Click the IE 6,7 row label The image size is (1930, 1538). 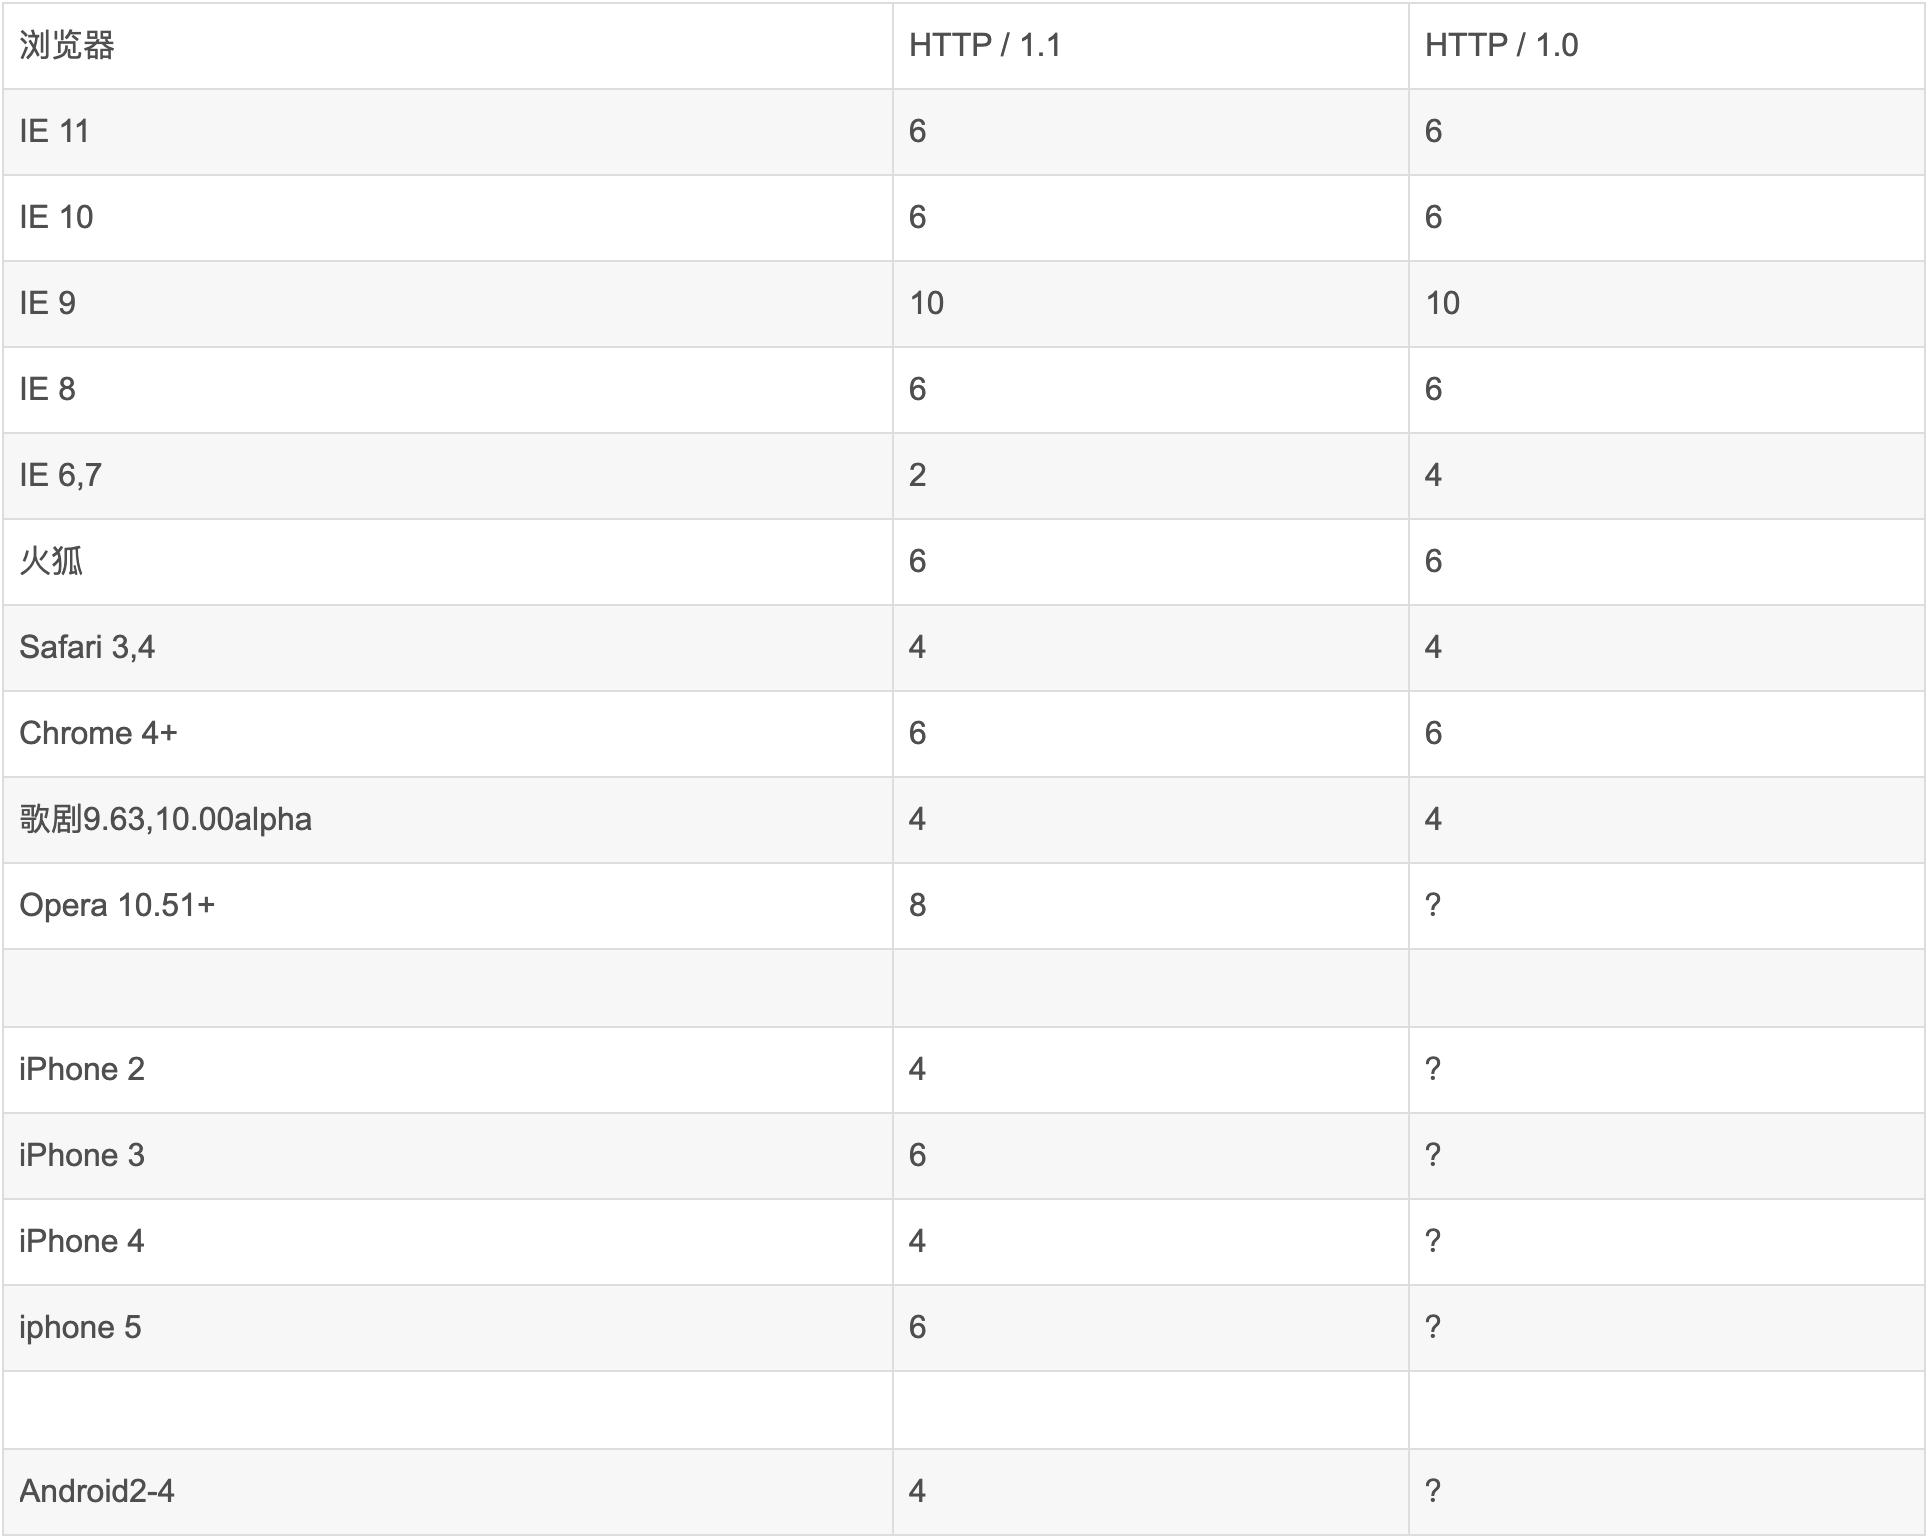click(61, 475)
